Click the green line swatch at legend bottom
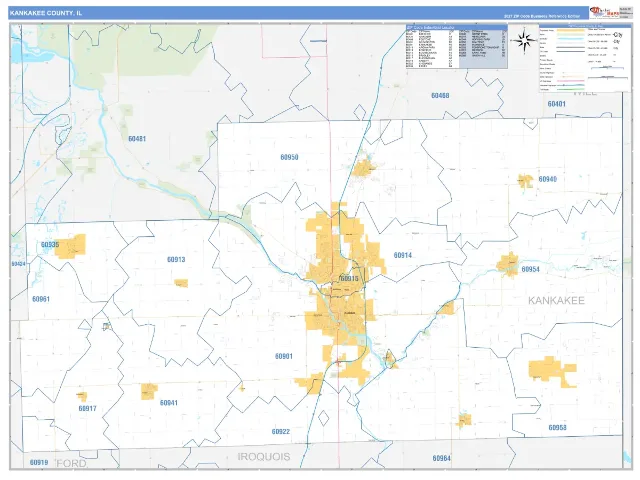 [571, 89]
